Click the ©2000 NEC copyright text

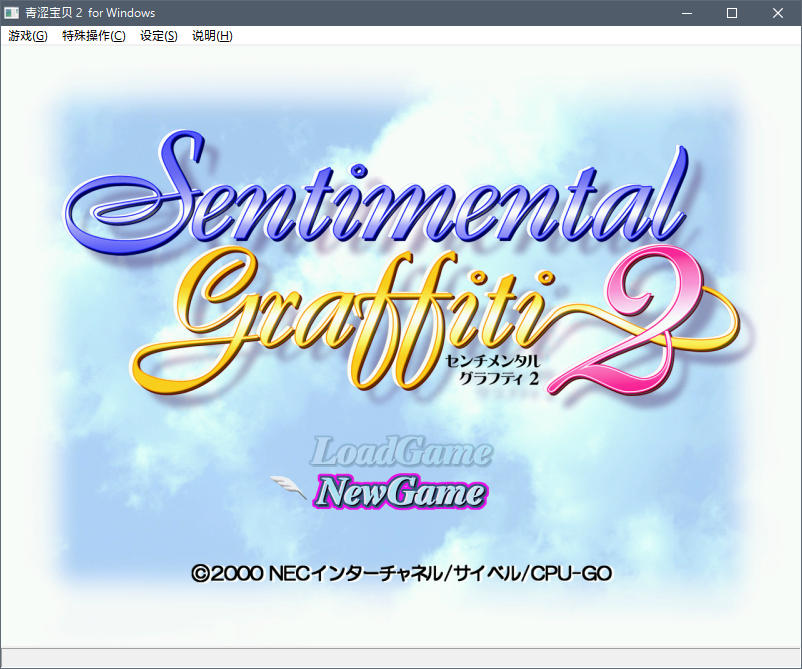(402, 573)
